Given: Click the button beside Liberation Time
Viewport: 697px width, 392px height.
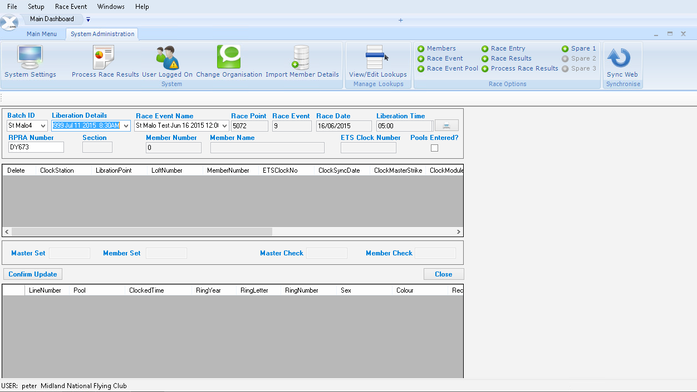Looking at the screenshot, I should coord(446,126).
